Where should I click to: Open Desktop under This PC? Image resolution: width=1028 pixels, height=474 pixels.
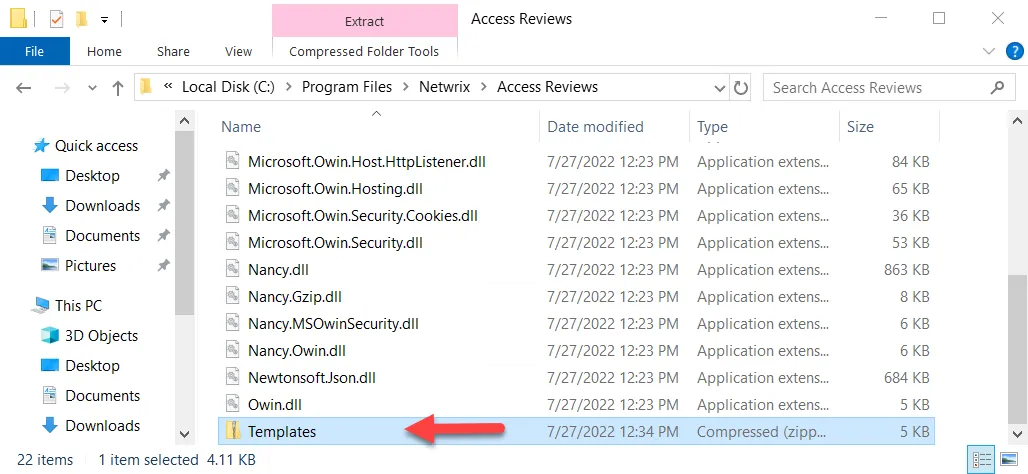pyautogui.click(x=92, y=365)
